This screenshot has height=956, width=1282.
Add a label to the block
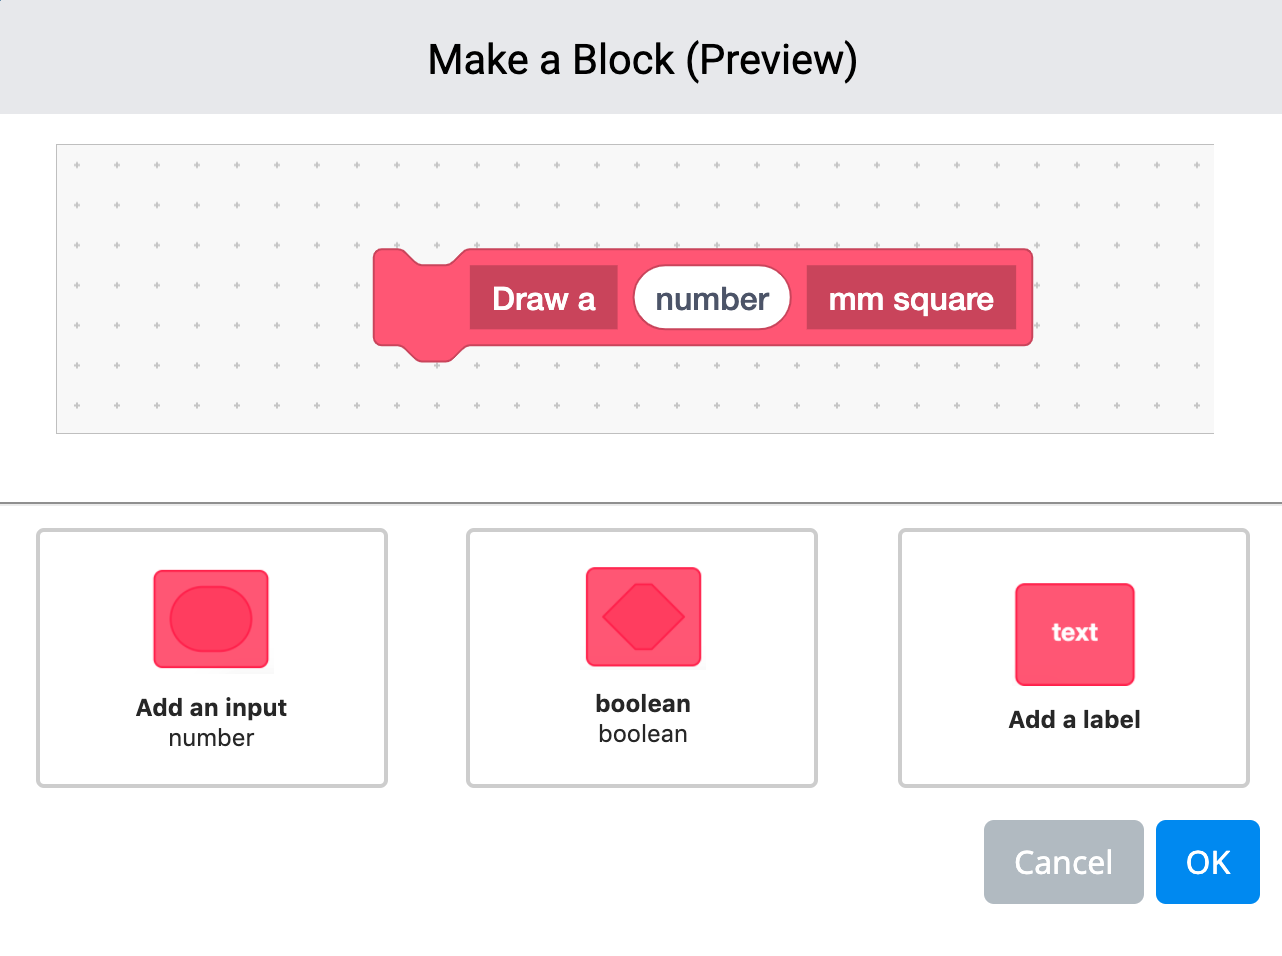(x=1074, y=657)
